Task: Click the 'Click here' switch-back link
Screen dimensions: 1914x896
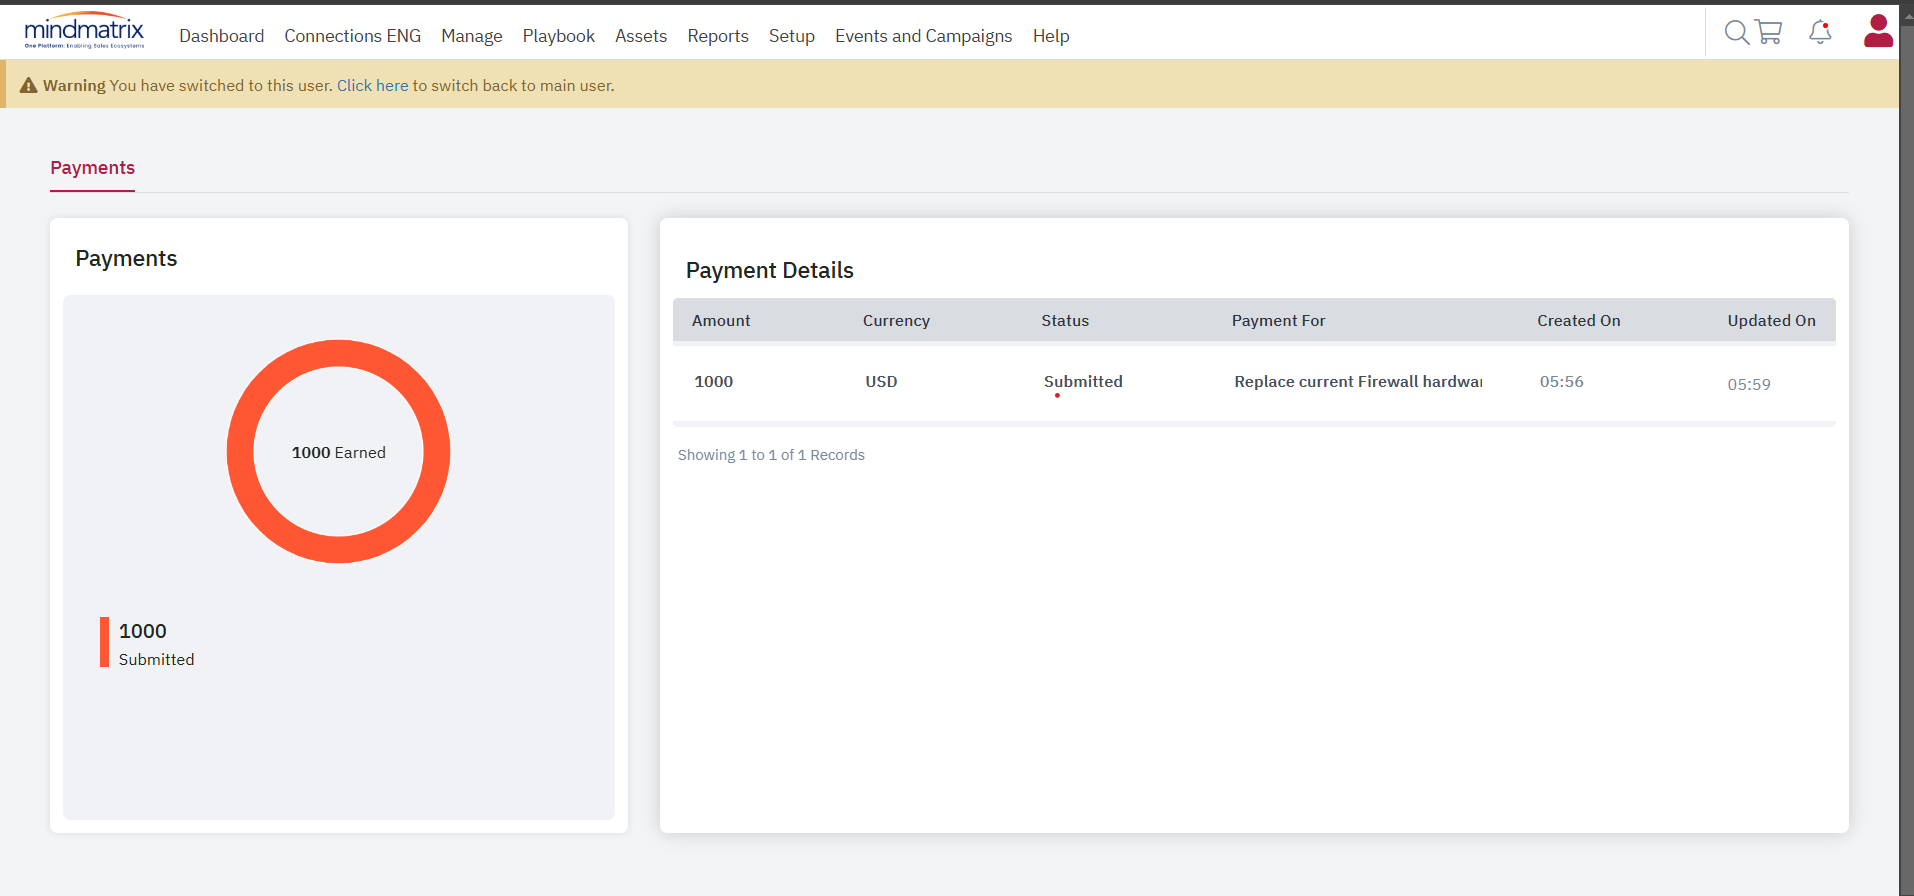Action: pyautogui.click(x=372, y=86)
